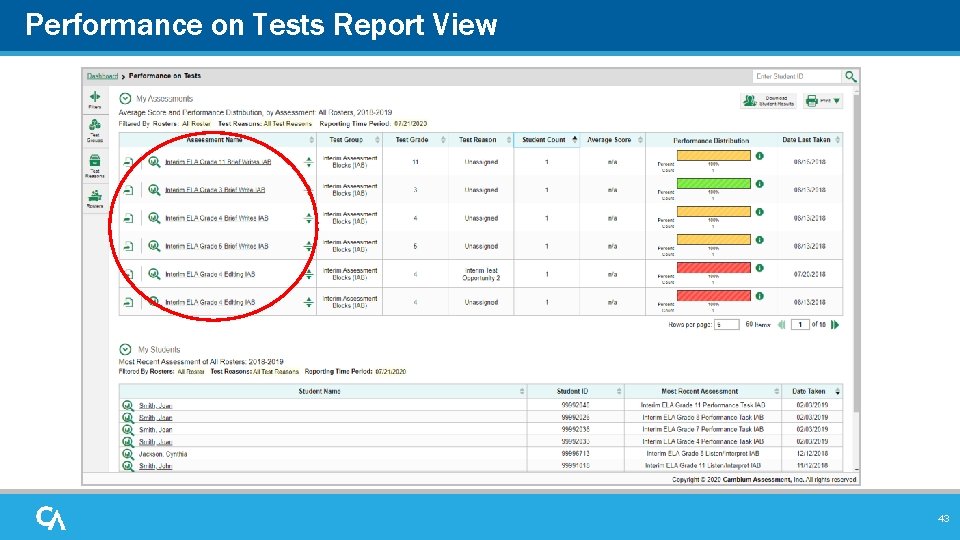This screenshot has height=540, width=960.
Task: Click info icon in the 07/20/2018 Editing IAB row
Action: (x=759, y=268)
